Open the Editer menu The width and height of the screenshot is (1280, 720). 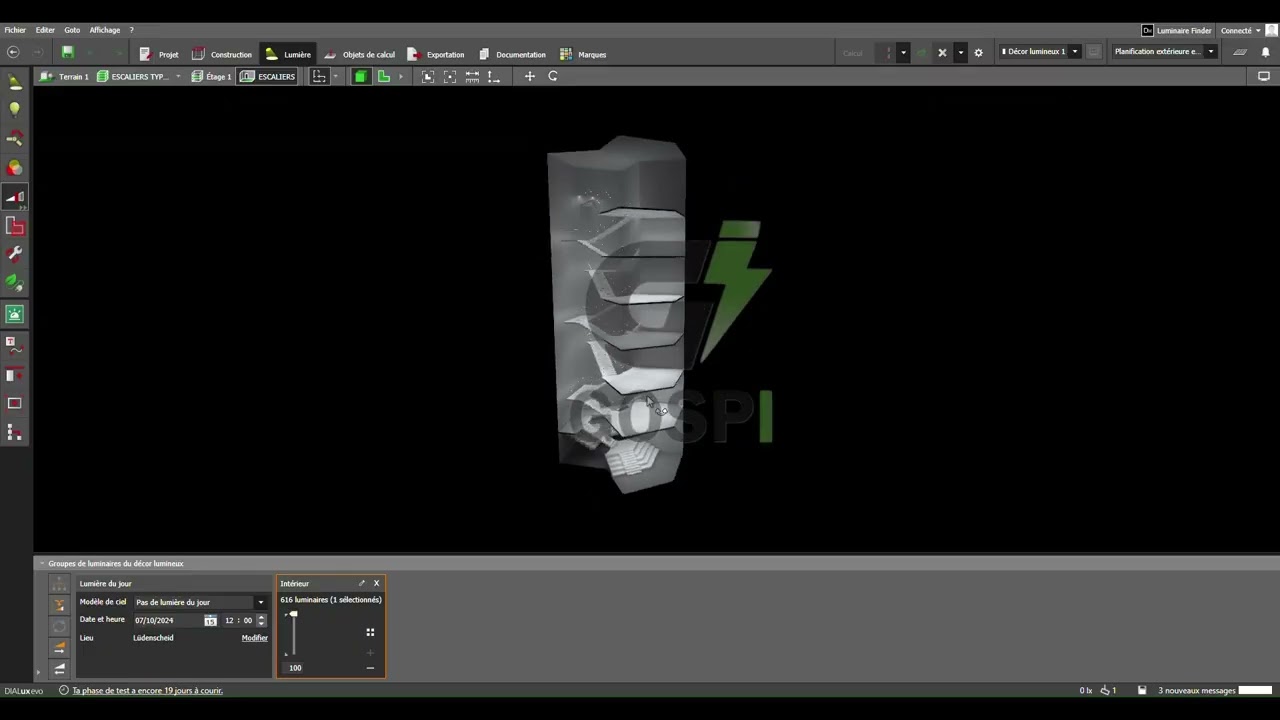pos(45,30)
